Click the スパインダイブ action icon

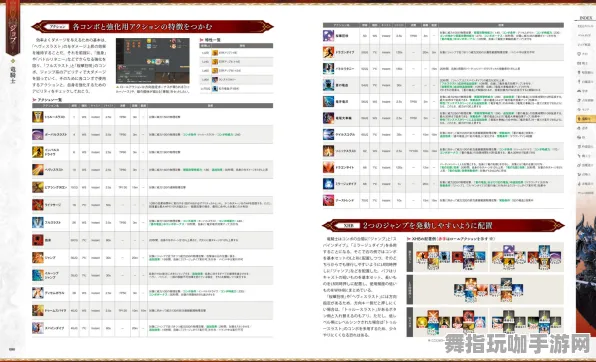pos(38,328)
